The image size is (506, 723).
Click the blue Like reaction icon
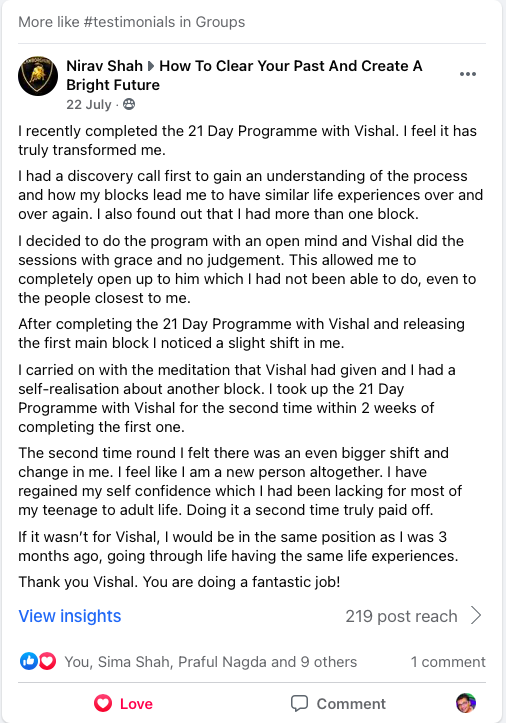28,661
